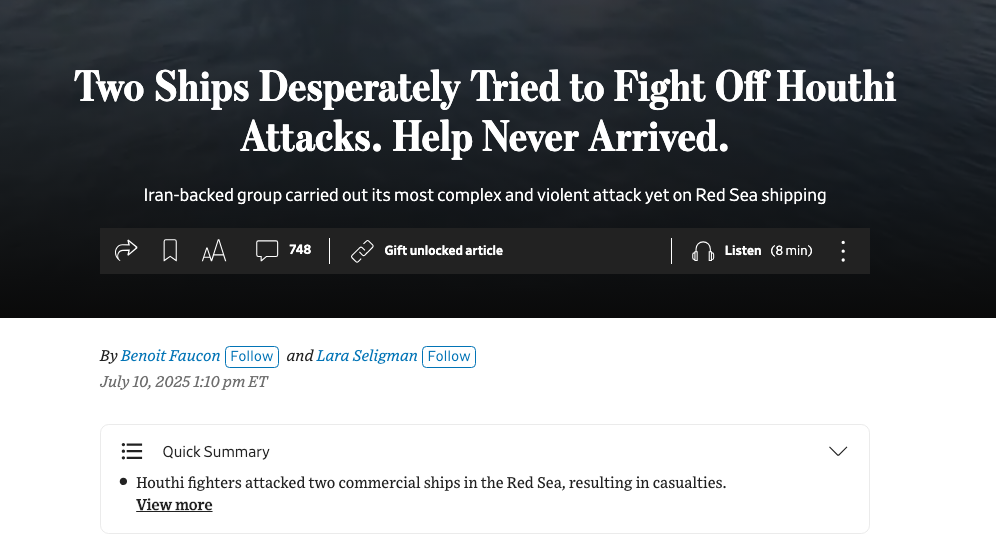Follow author Benoit Faucon
Image resolution: width=996 pixels, height=534 pixels.
click(252, 356)
